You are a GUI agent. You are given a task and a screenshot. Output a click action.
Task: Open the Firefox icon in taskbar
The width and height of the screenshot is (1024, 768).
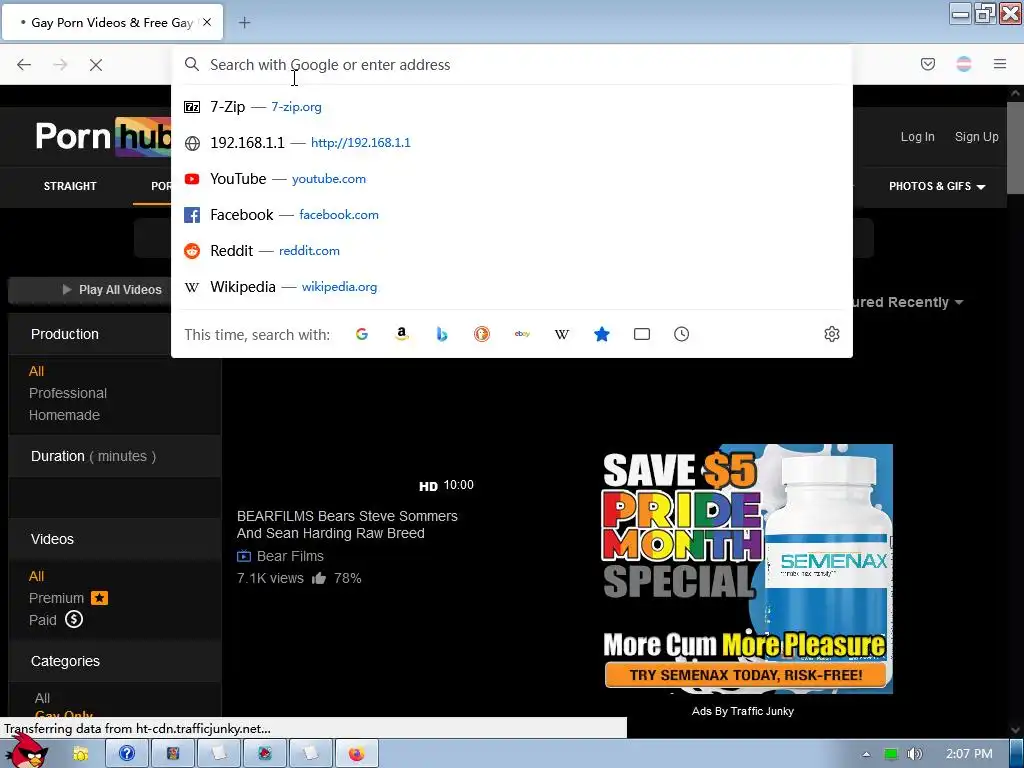[357, 754]
